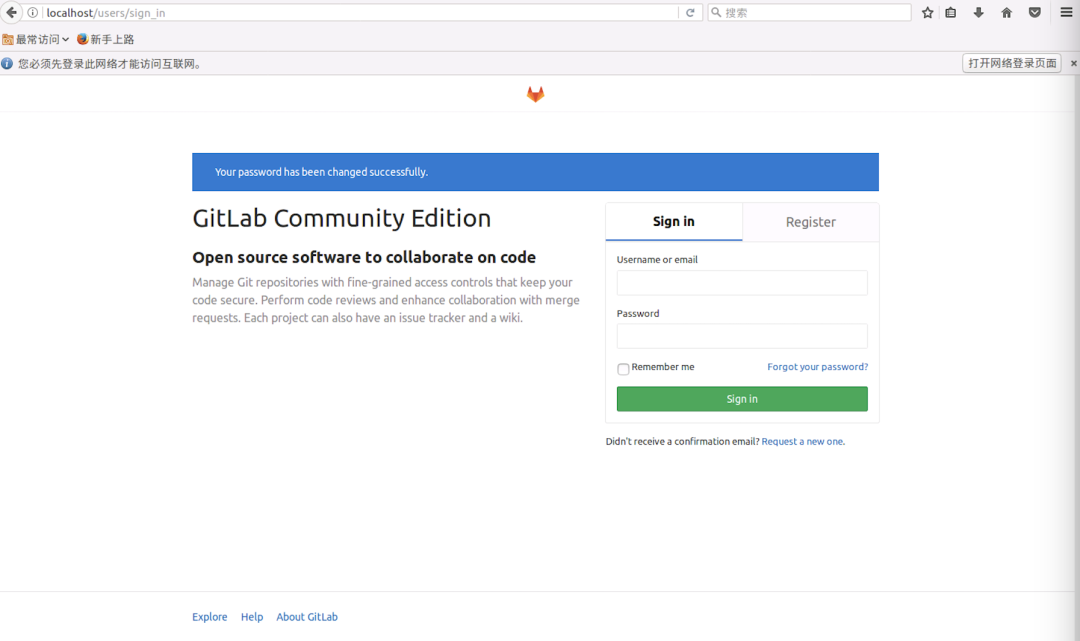This screenshot has height=641, width=1080.
Task: Go to browser home page icon
Action: pos(1006,12)
